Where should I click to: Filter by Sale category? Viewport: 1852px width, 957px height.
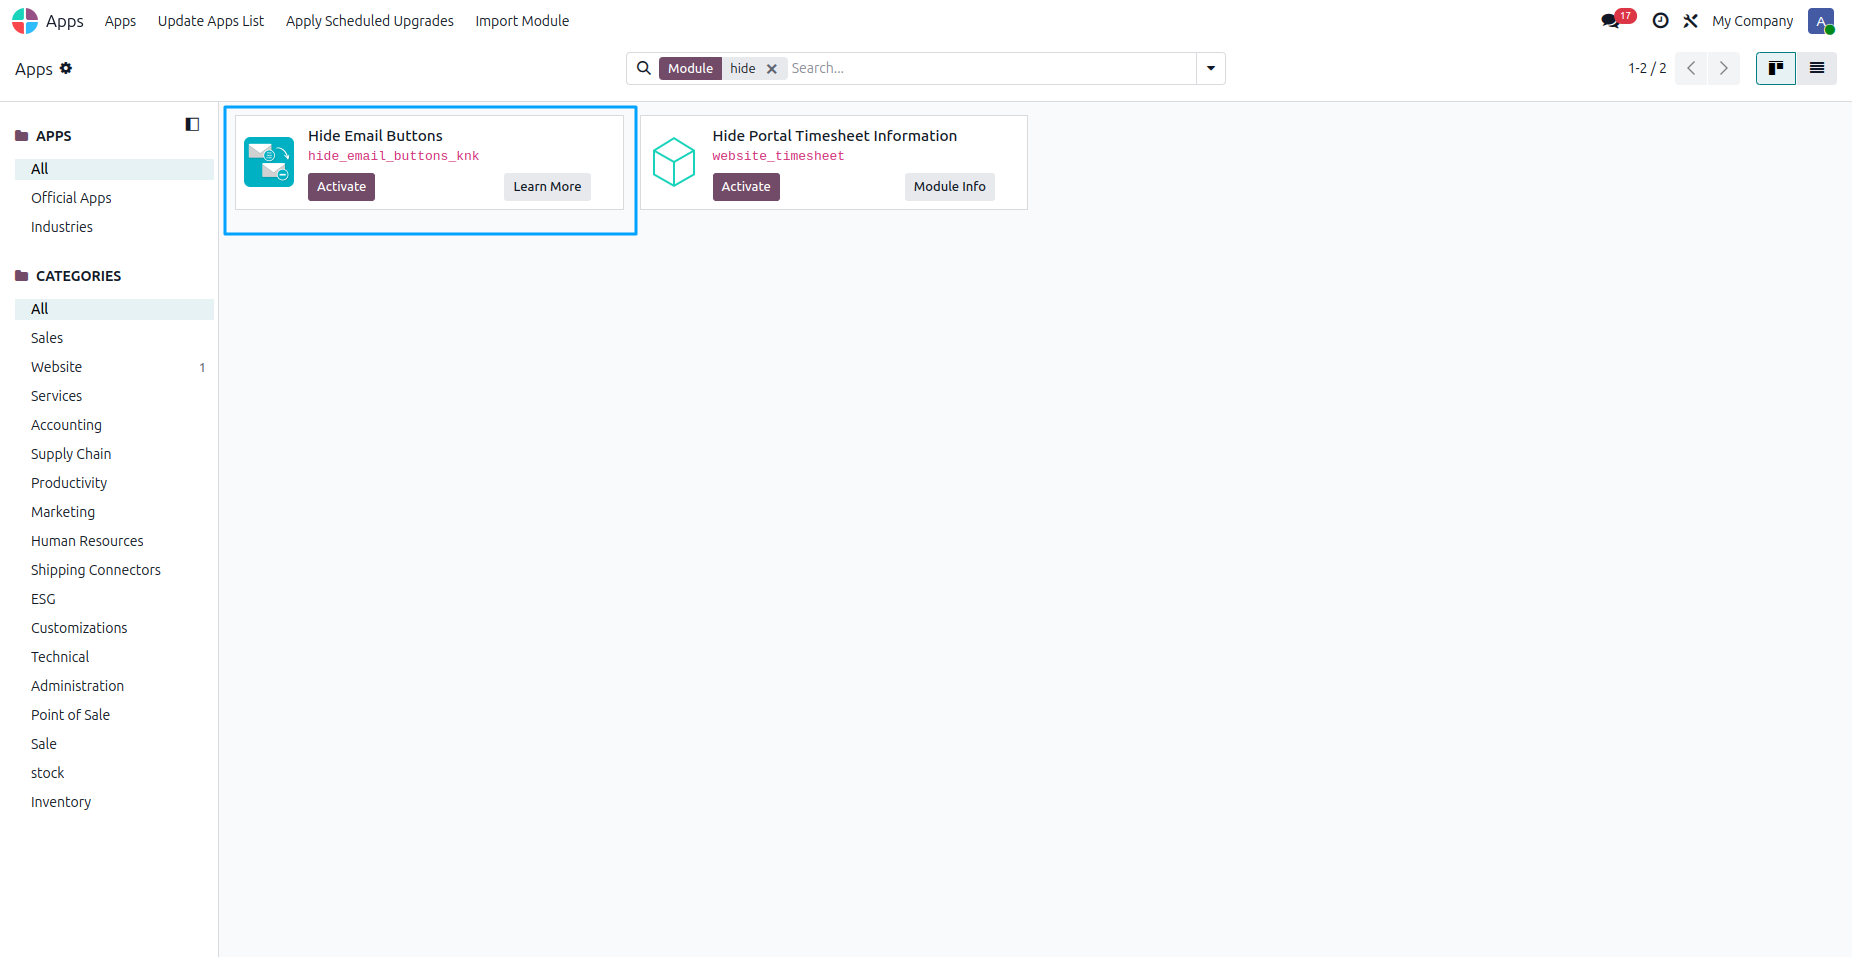click(114, 744)
